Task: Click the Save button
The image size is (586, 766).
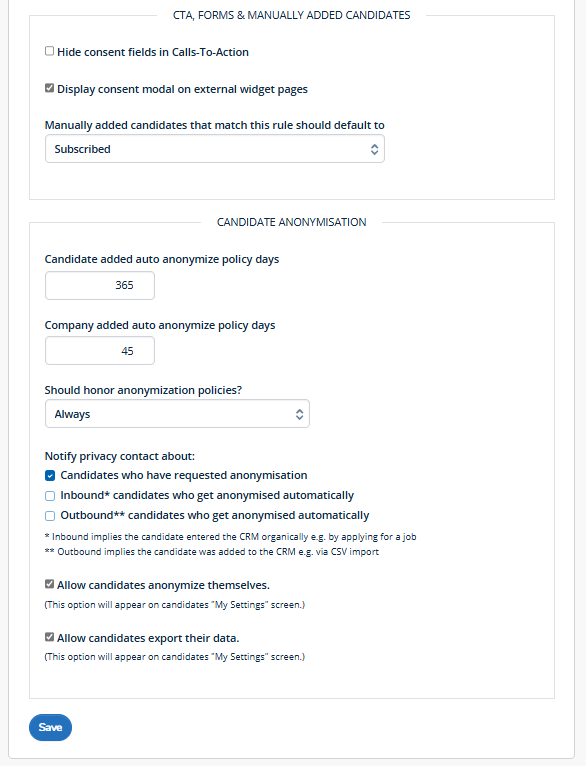Action: point(50,727)
